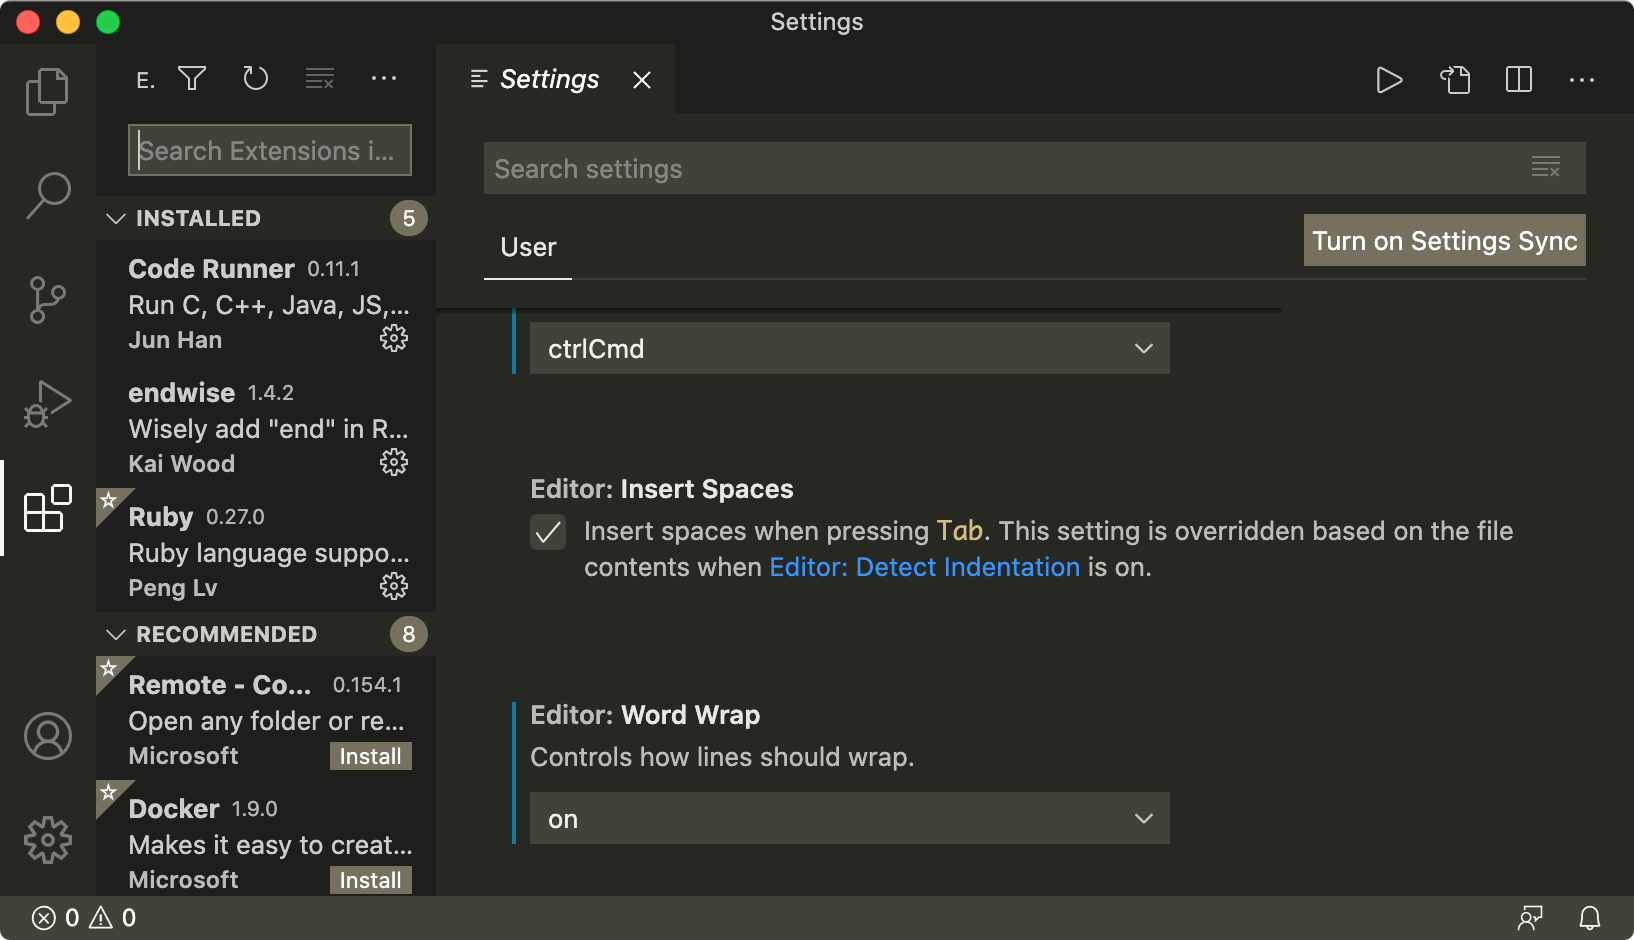The height and width of the screenshot is (940, 1634).
Task: Filter extensions with the funnel icon
Action: pyautogui.click(x=192, y=78)
